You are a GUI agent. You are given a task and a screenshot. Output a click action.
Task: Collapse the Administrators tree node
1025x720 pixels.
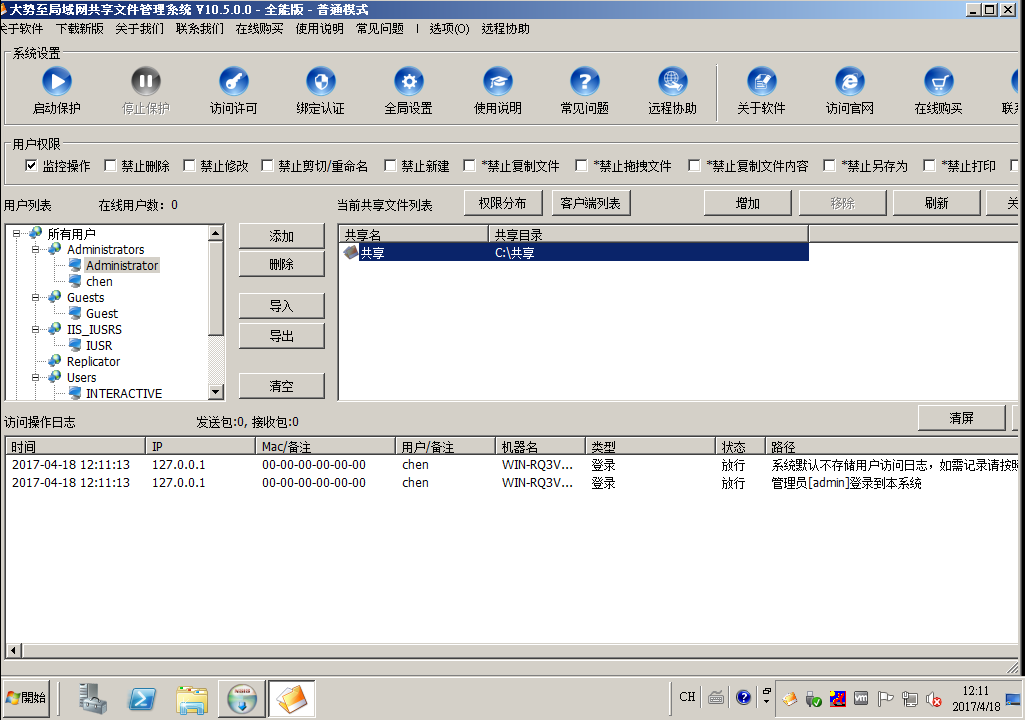point(35,249)
